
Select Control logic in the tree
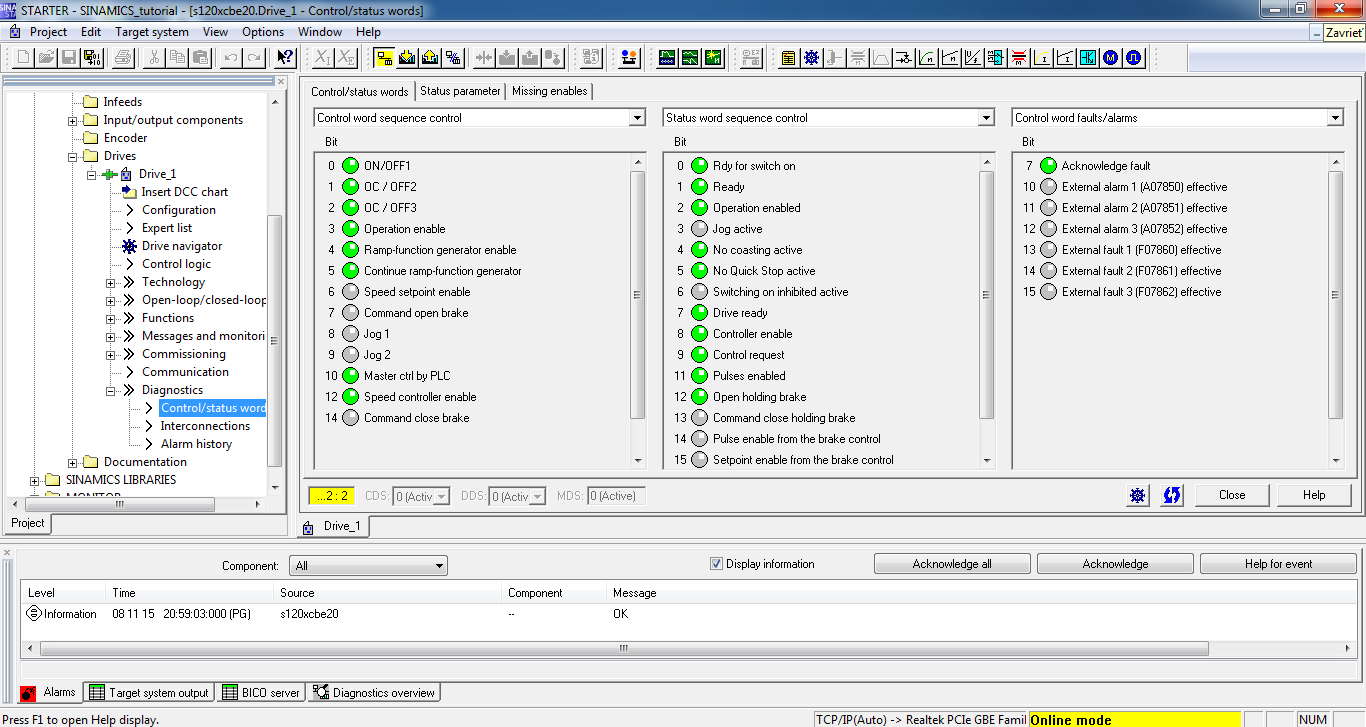[x=176, y=264]
